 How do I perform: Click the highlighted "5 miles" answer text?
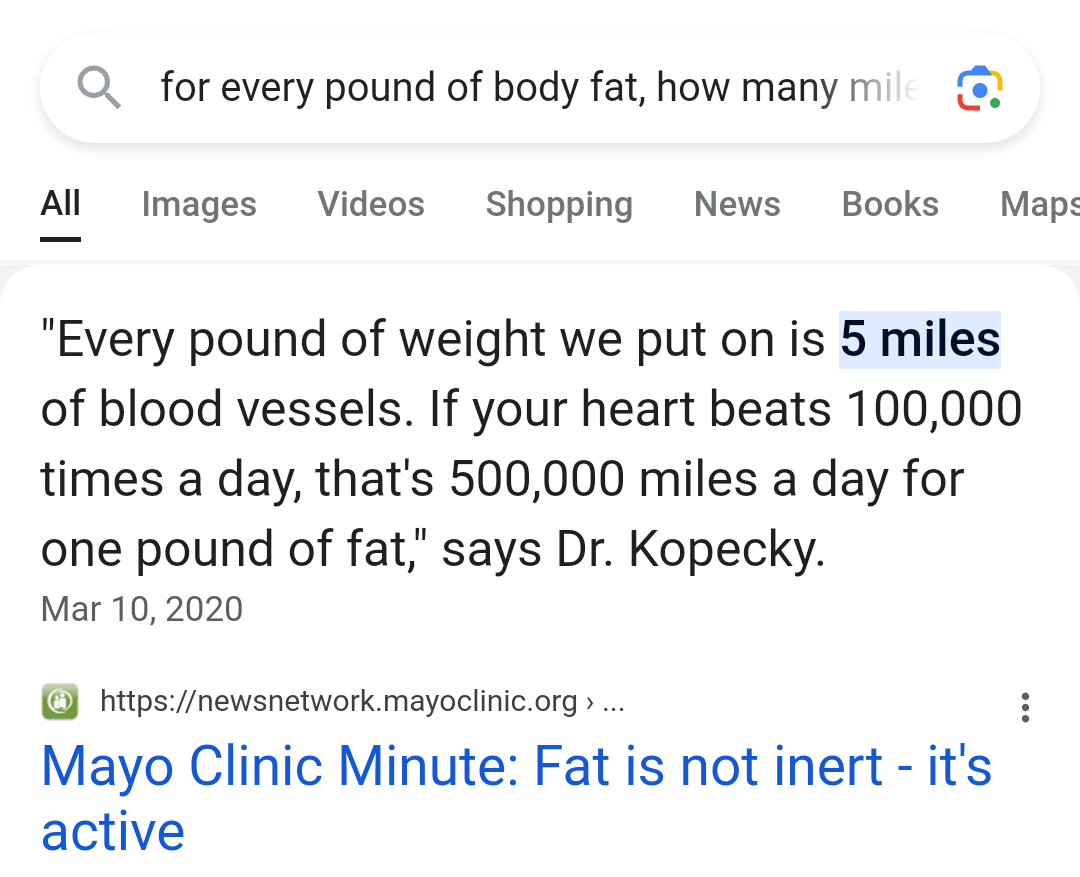click(x=920, y=340)
